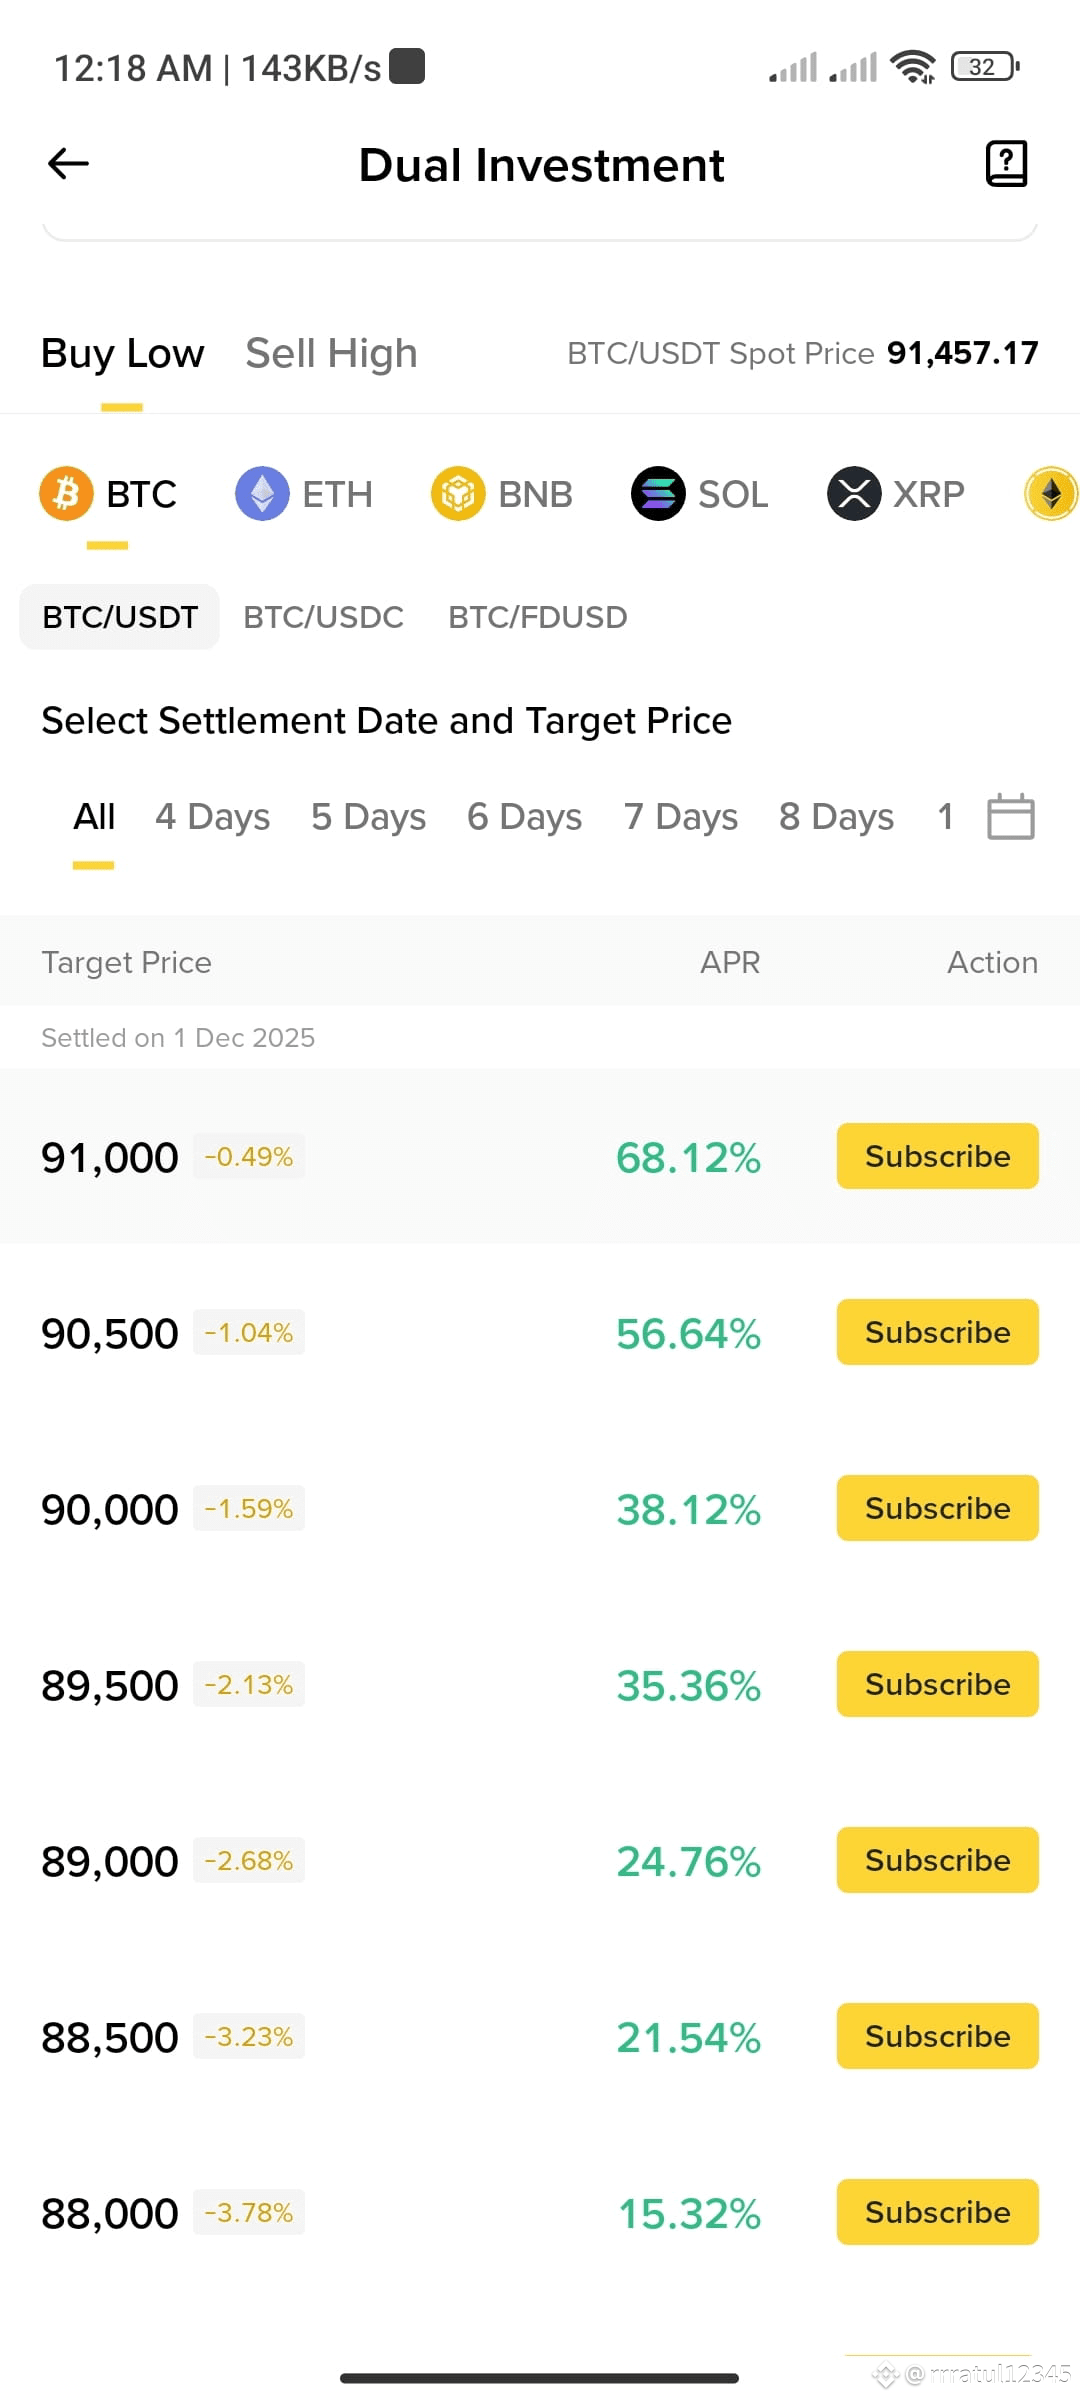Choose the BTC/USDC pair option
The width and height of the screenshot is (1080, 2400).
pyautogui.click(x=323, y=617)
